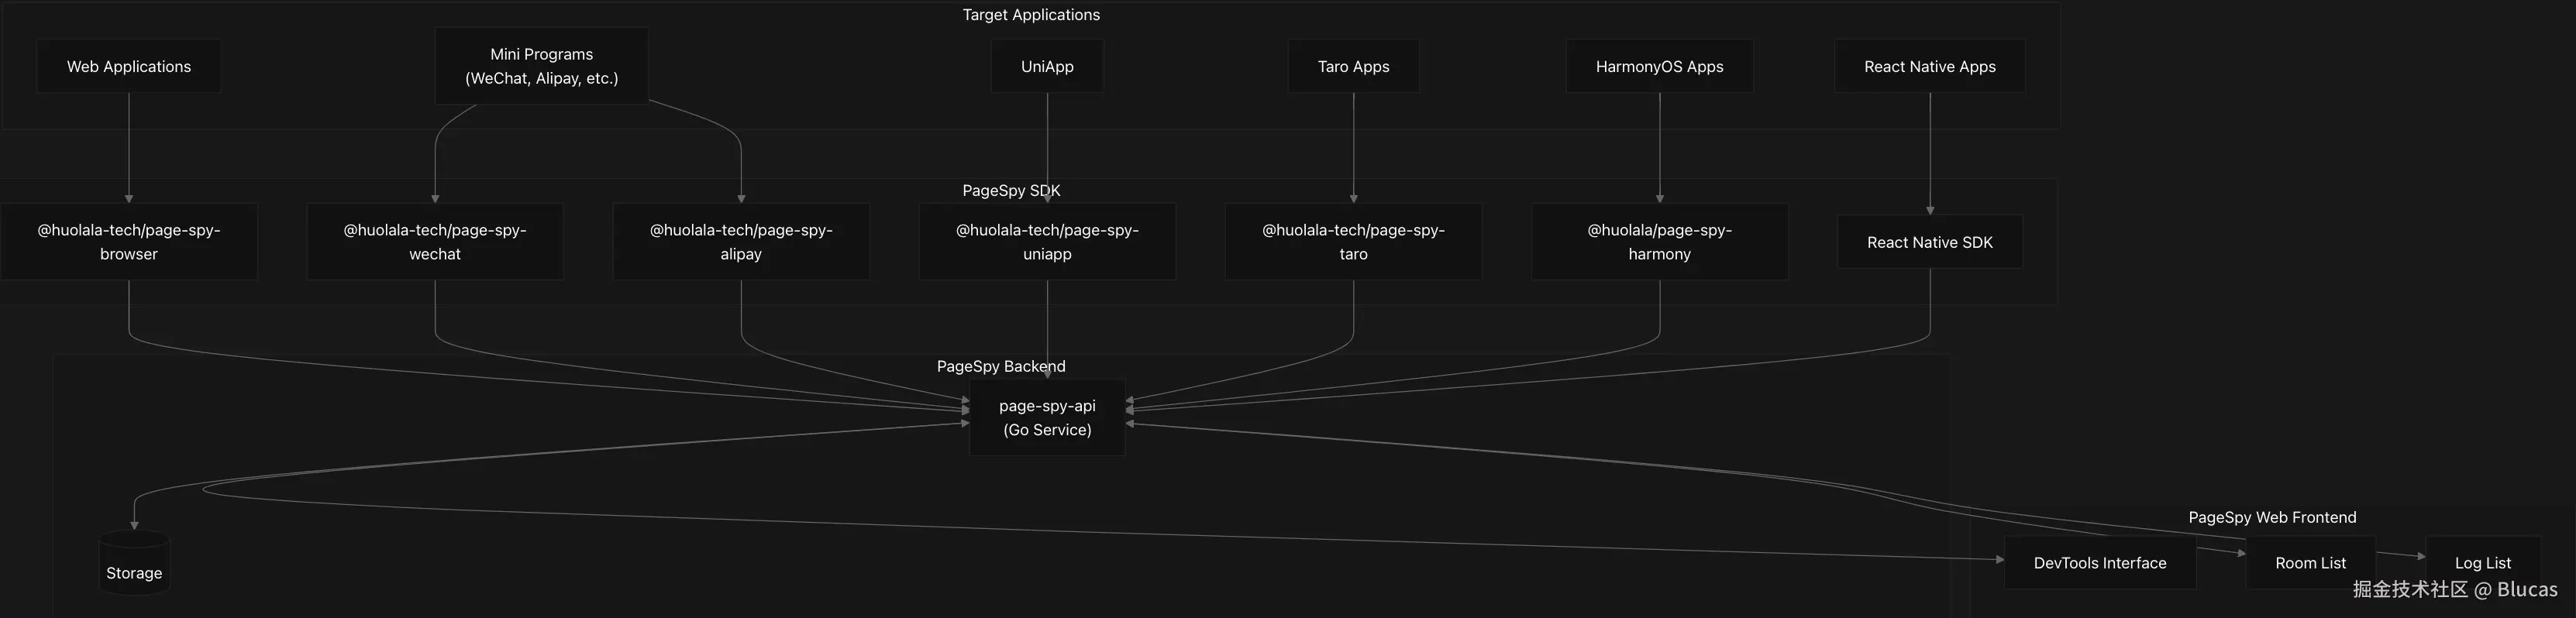Viewport: 2576px width, 618px height.
Task: Click the @huolala-tech/page-spy-taro node
Action: point(1353,242)
